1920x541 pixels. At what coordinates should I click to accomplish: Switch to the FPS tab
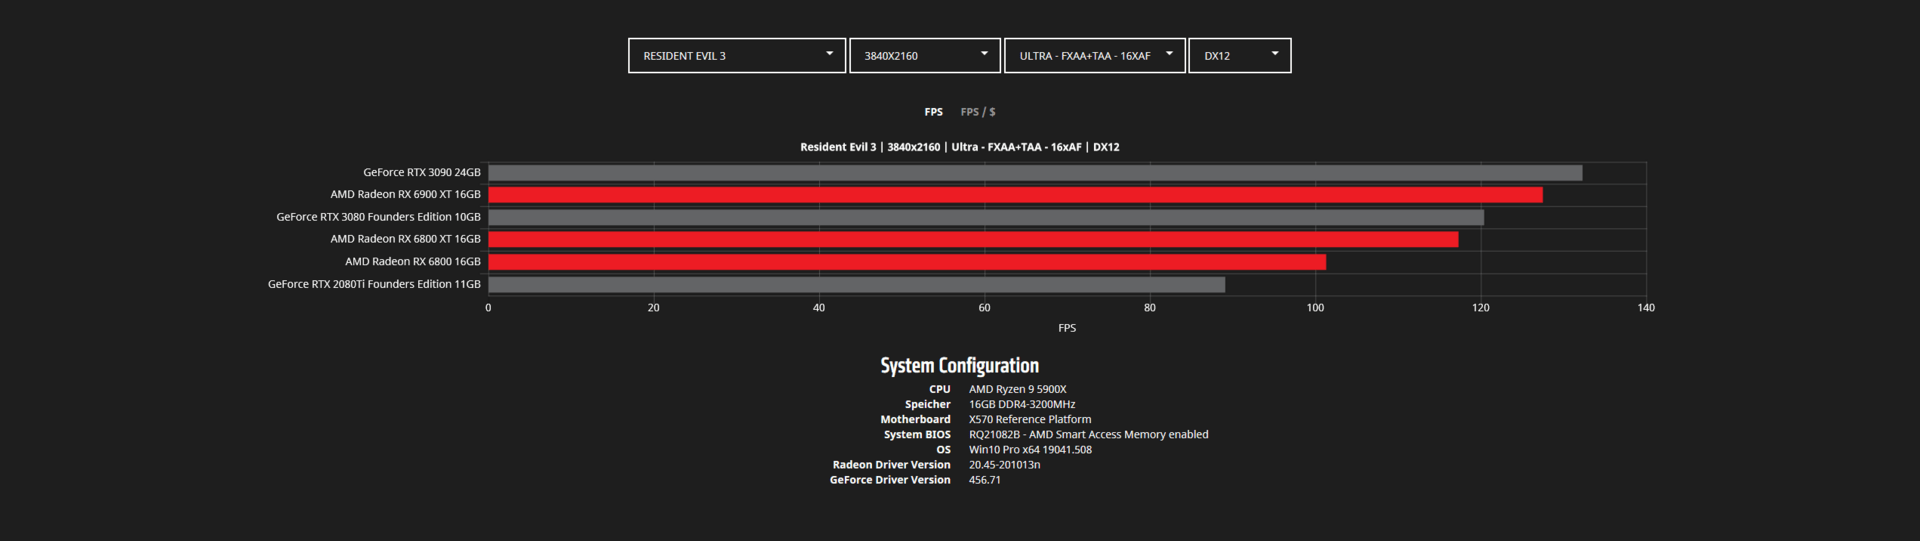click(934, 112)
